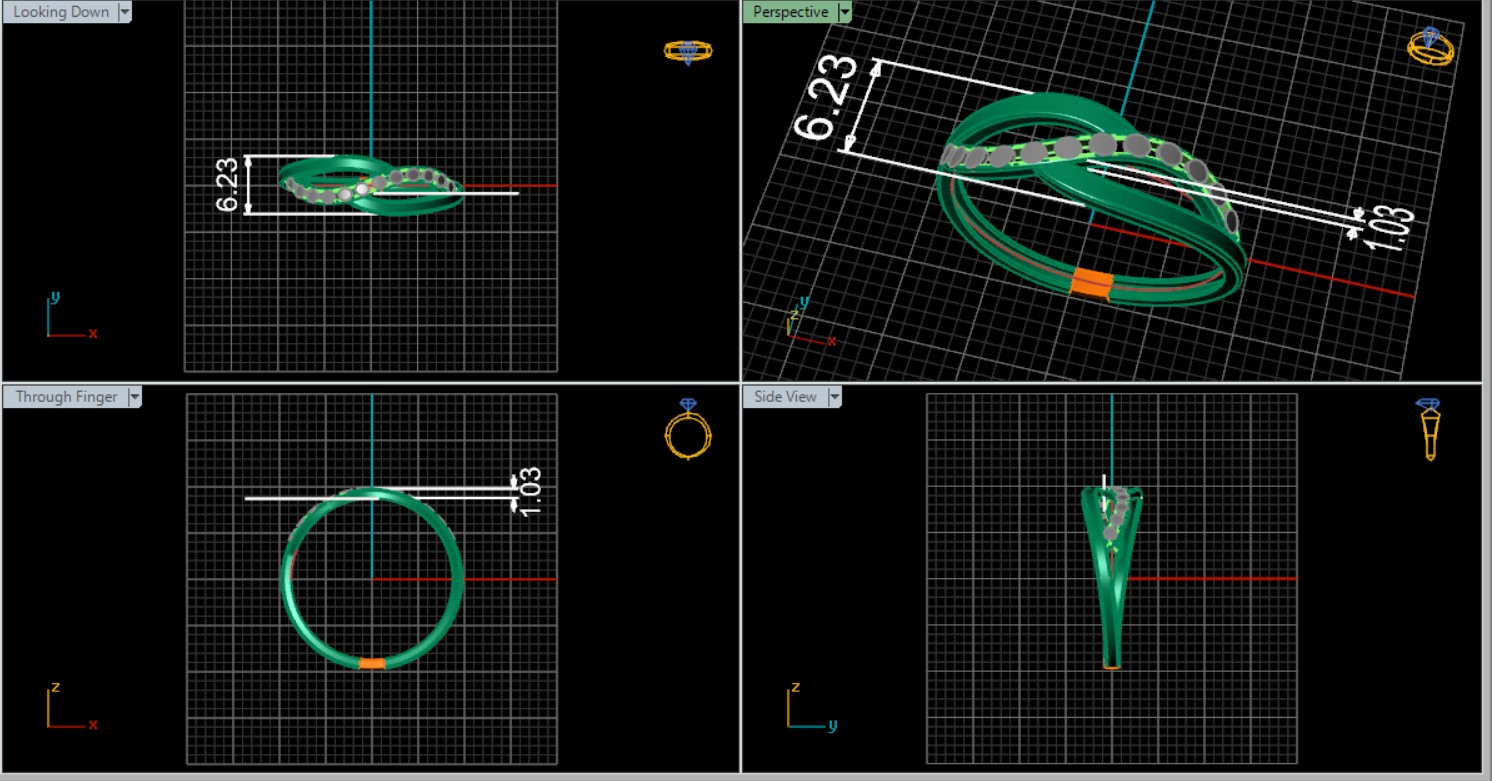Select the 6.23 dimension in Looking Down view
This screenshot has height=781, width=1492.
click(228, 184)
